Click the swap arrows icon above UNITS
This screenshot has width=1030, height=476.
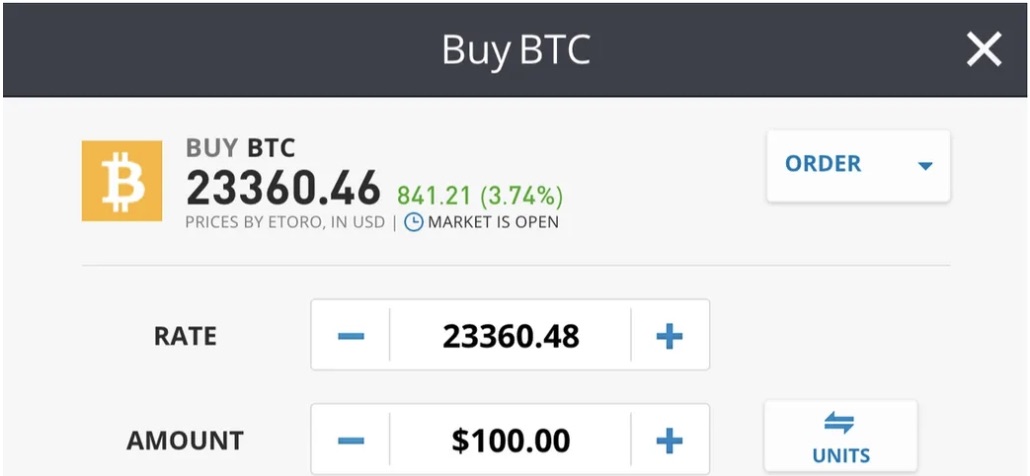click(x=840, y=423)
